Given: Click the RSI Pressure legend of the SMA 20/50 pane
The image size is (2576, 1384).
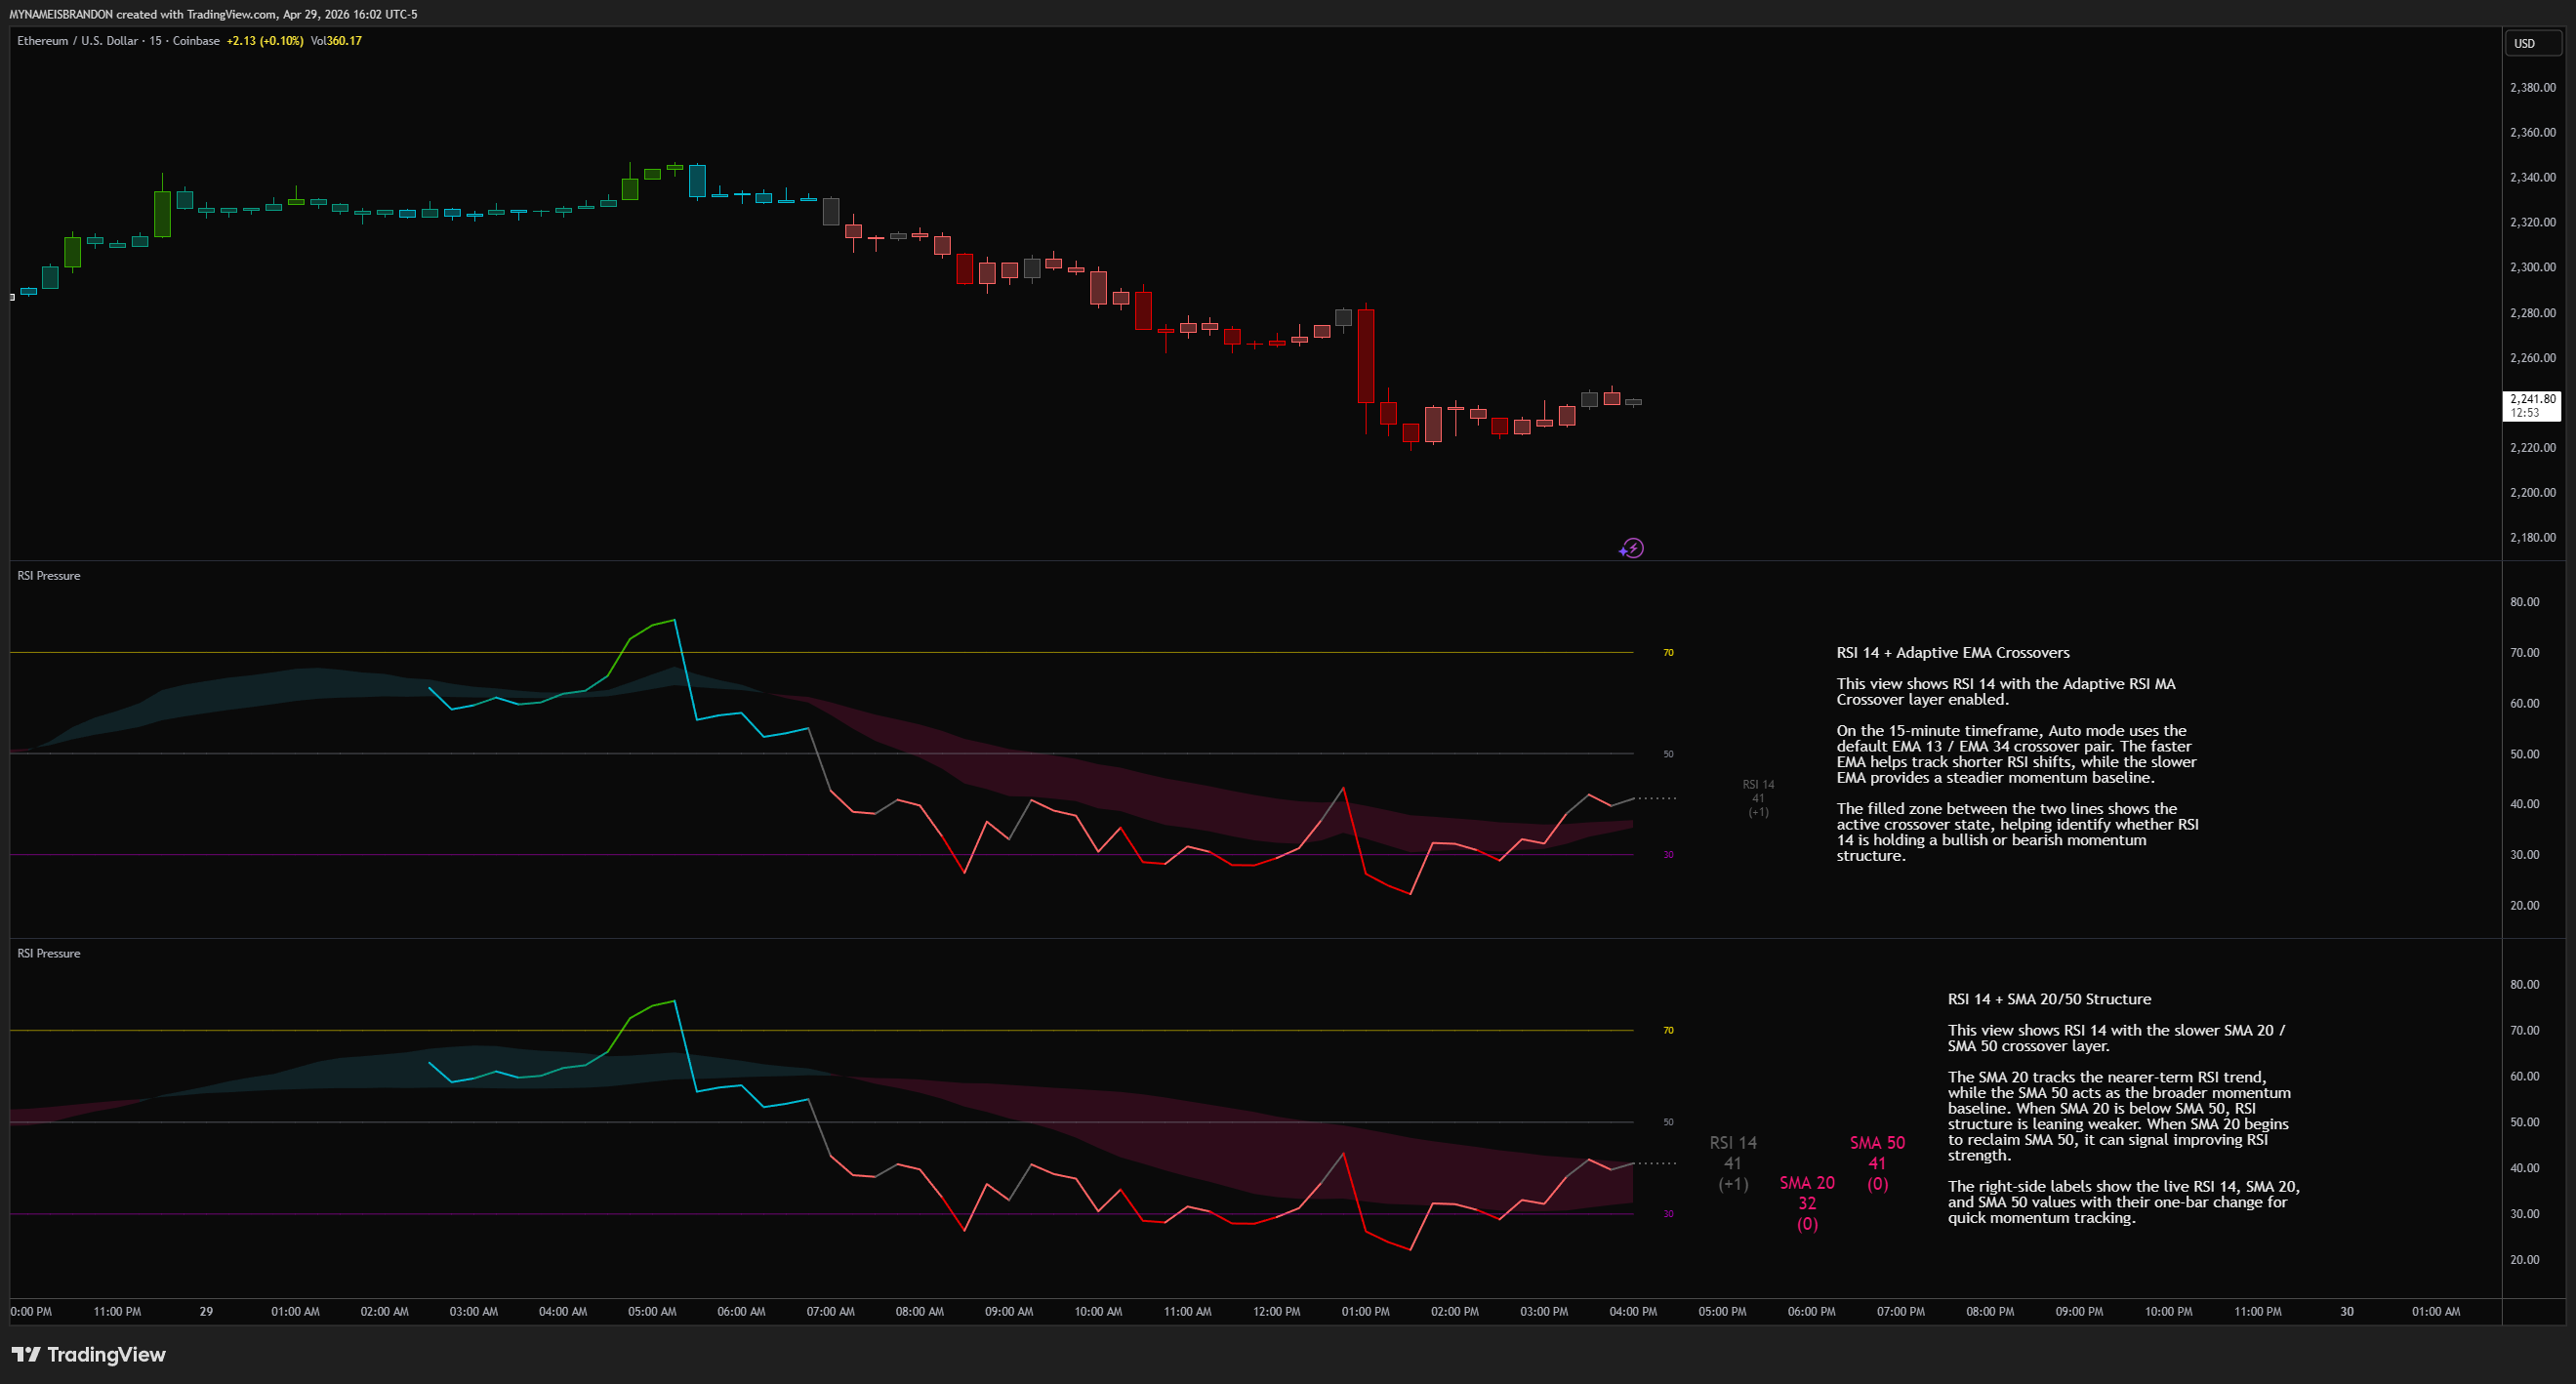Looking at the screenshot, I should pos(49,954).
